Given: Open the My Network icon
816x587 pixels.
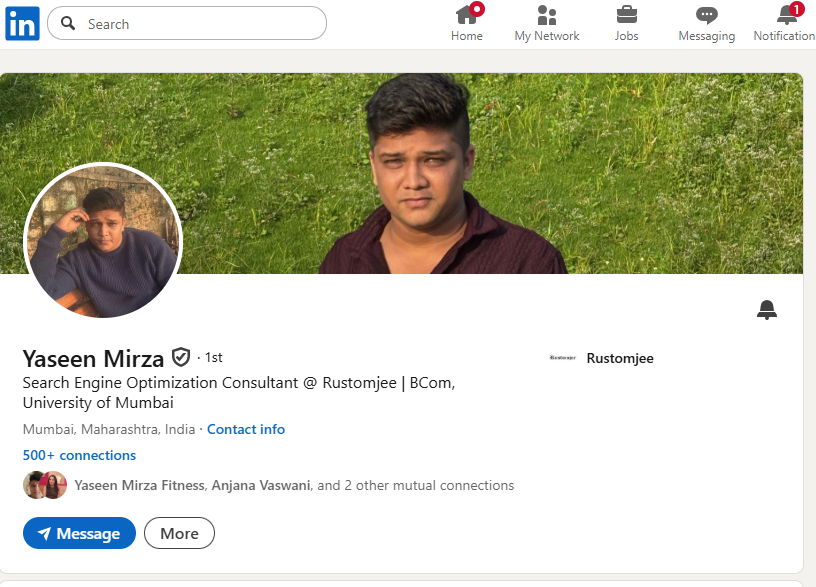Looking at the screenshot, I should click(546, 16).
